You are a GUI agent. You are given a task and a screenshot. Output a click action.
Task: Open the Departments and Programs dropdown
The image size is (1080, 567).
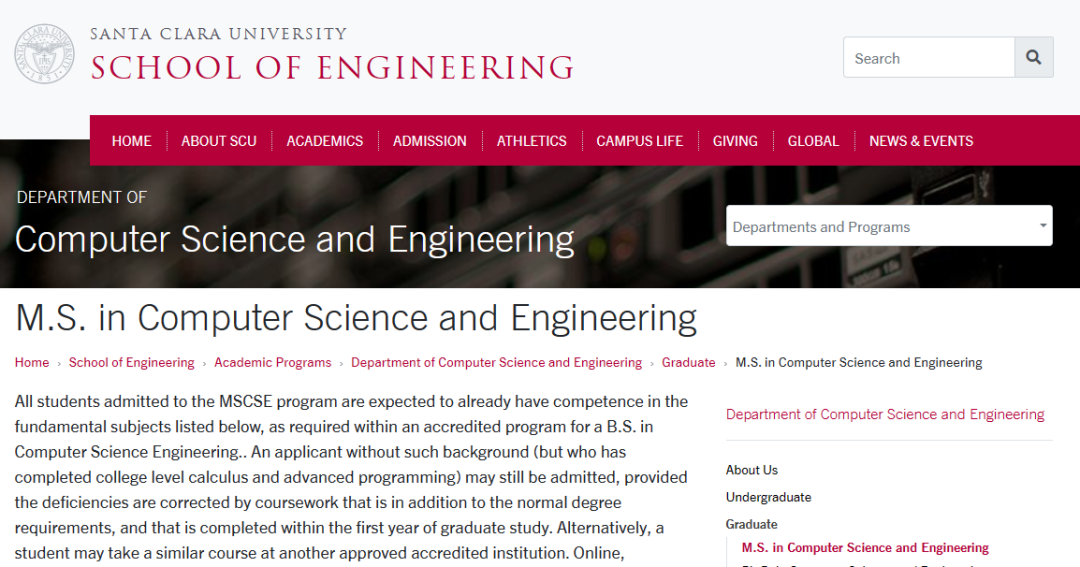889,227
